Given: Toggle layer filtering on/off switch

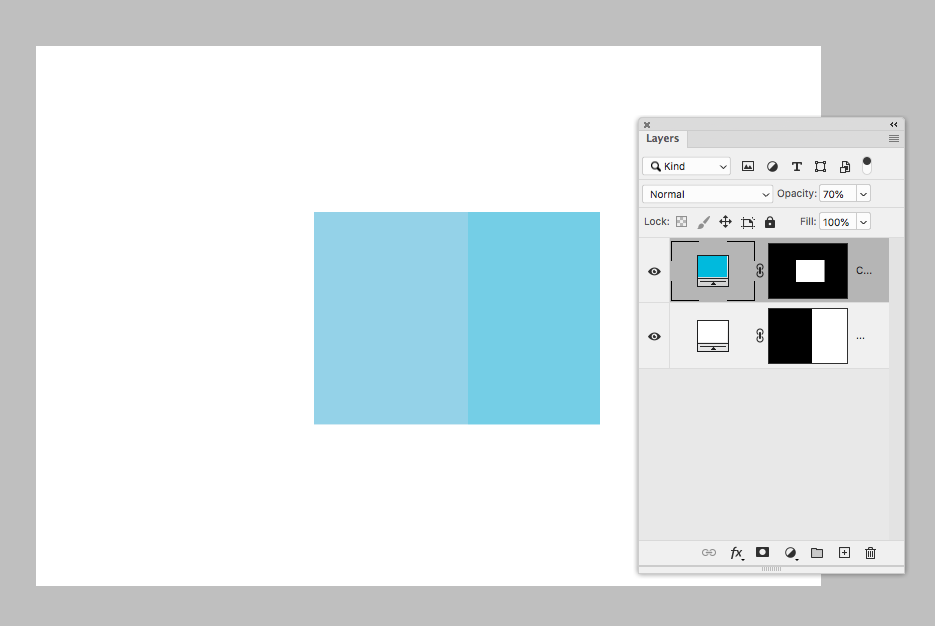Looking at the screenshot, I should 867,165.
